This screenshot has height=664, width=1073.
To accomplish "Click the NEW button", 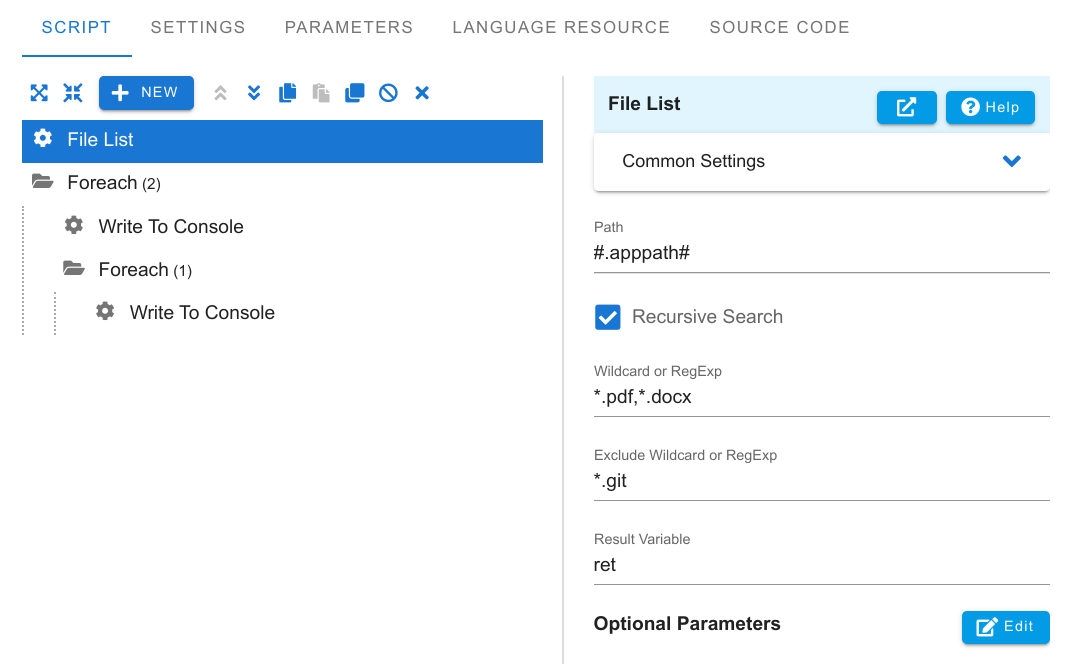I will coord(146,92).
